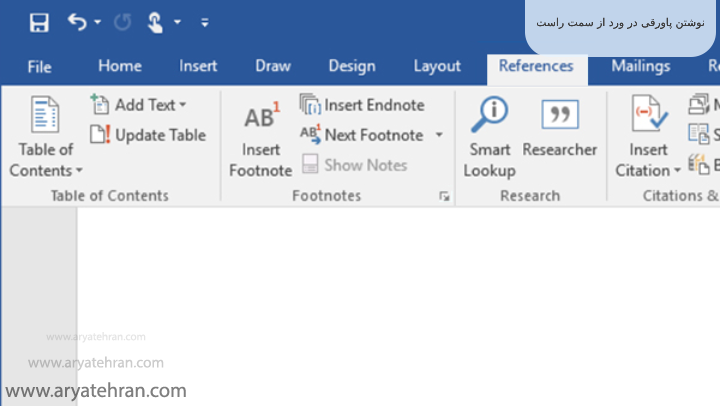720x406 pixels.
Task: Expand the Undo history dropdown arrow
Action: click(x=98, y=22)
